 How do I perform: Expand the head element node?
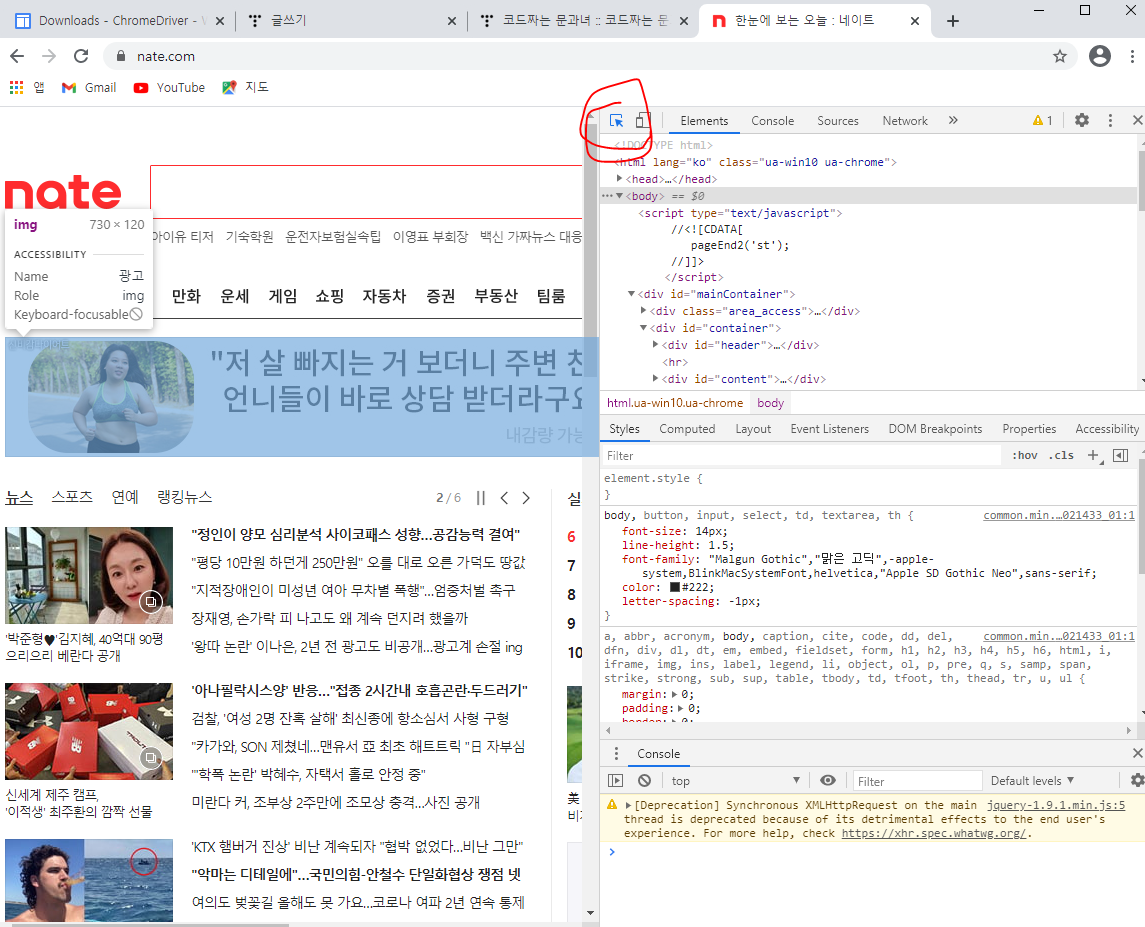click(619, 178)
